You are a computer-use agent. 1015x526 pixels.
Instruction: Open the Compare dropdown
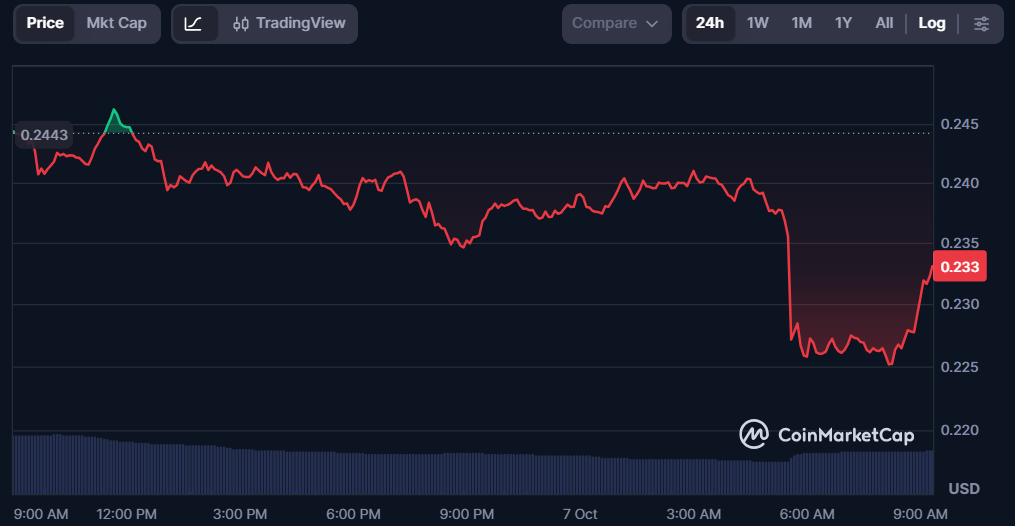[616, 24]
